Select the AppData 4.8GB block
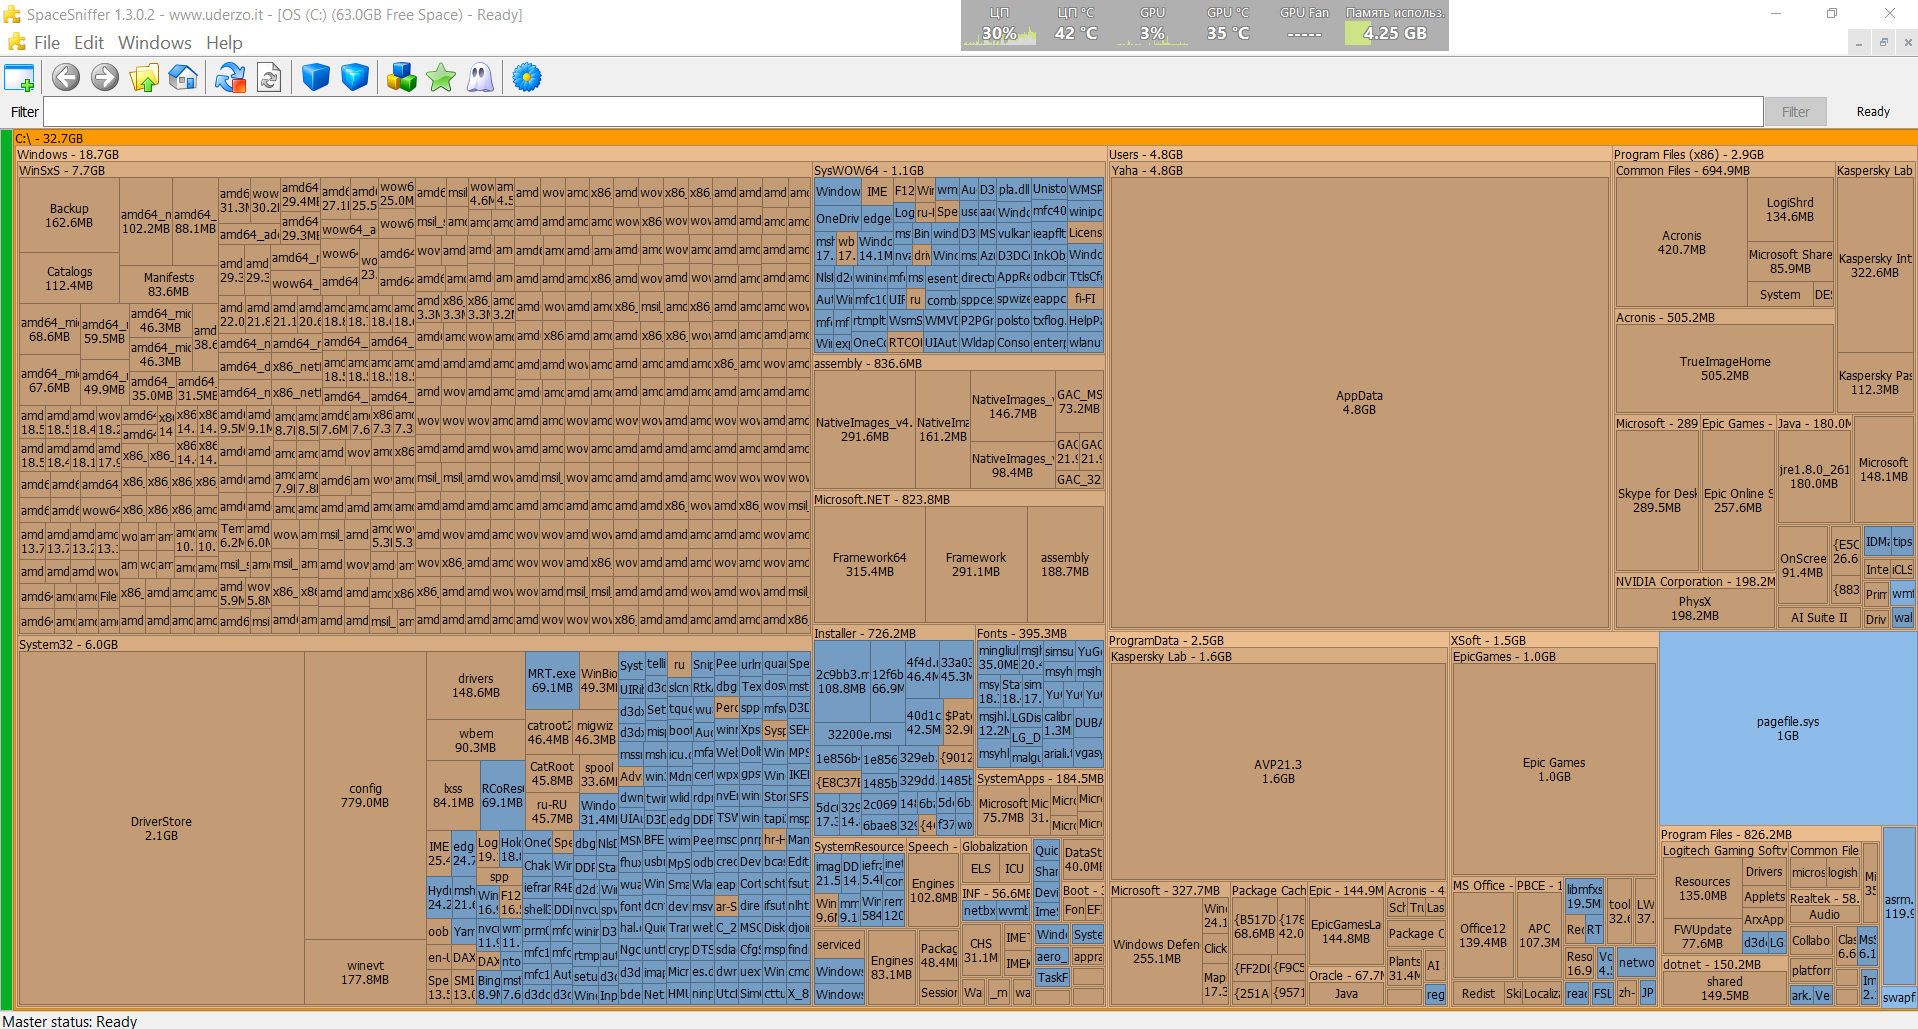1918x1029 pixels. click(x=1359, y=403)
